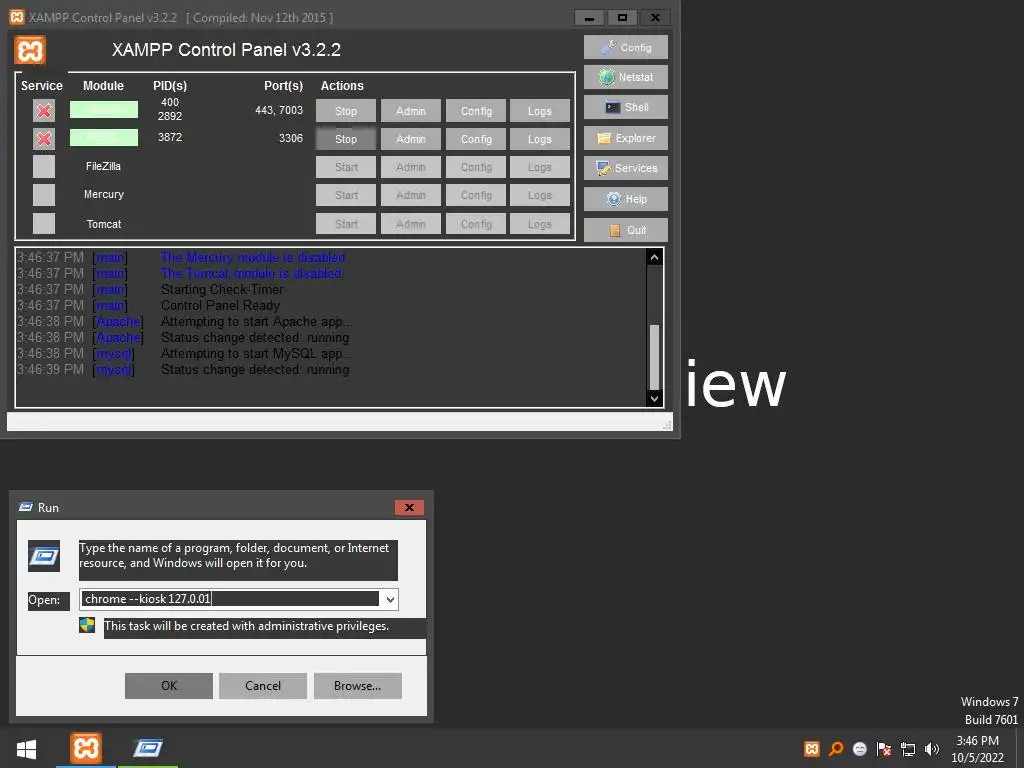
Task: Click the show desktop strip beside the clock
Action: [x=1020, y=748]
